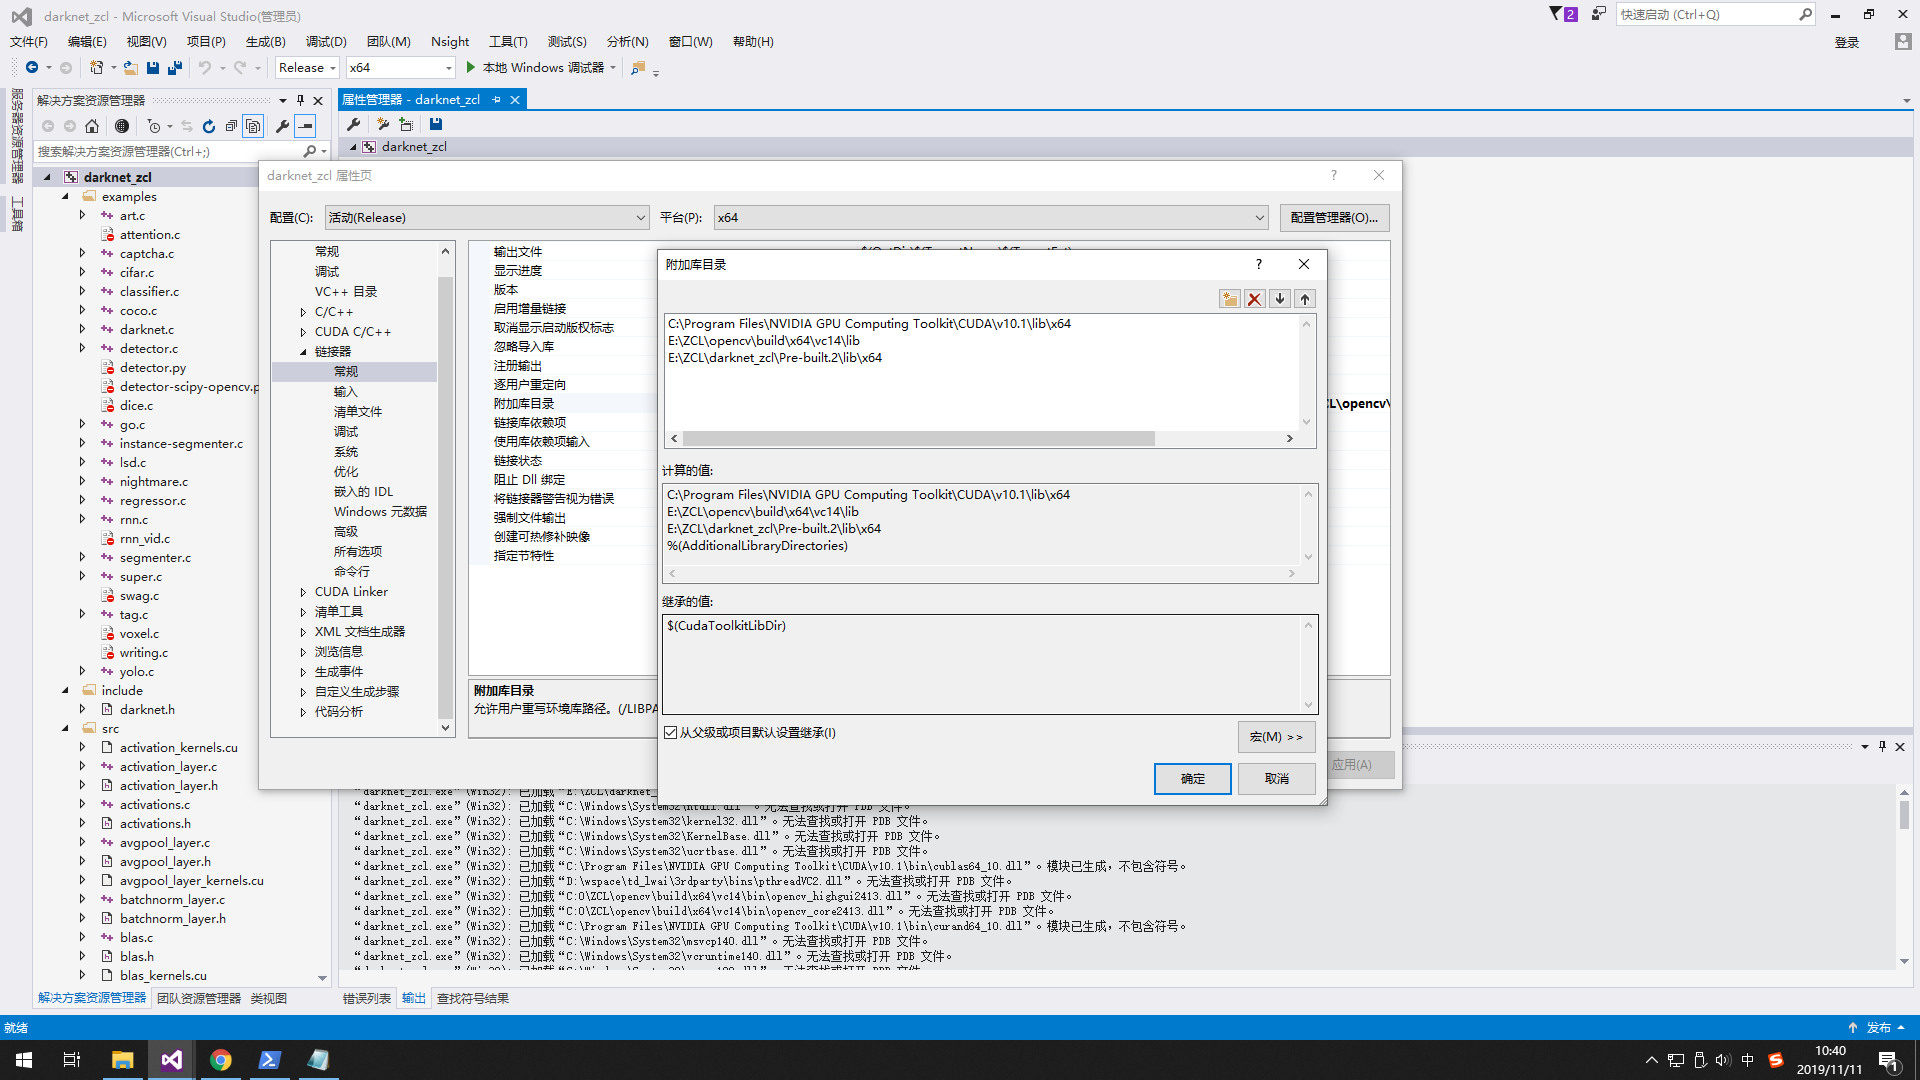The width and height of the screenshot is (1920, 1080).
Task: Switch to the Error List tab
Action: click(367, 999)
